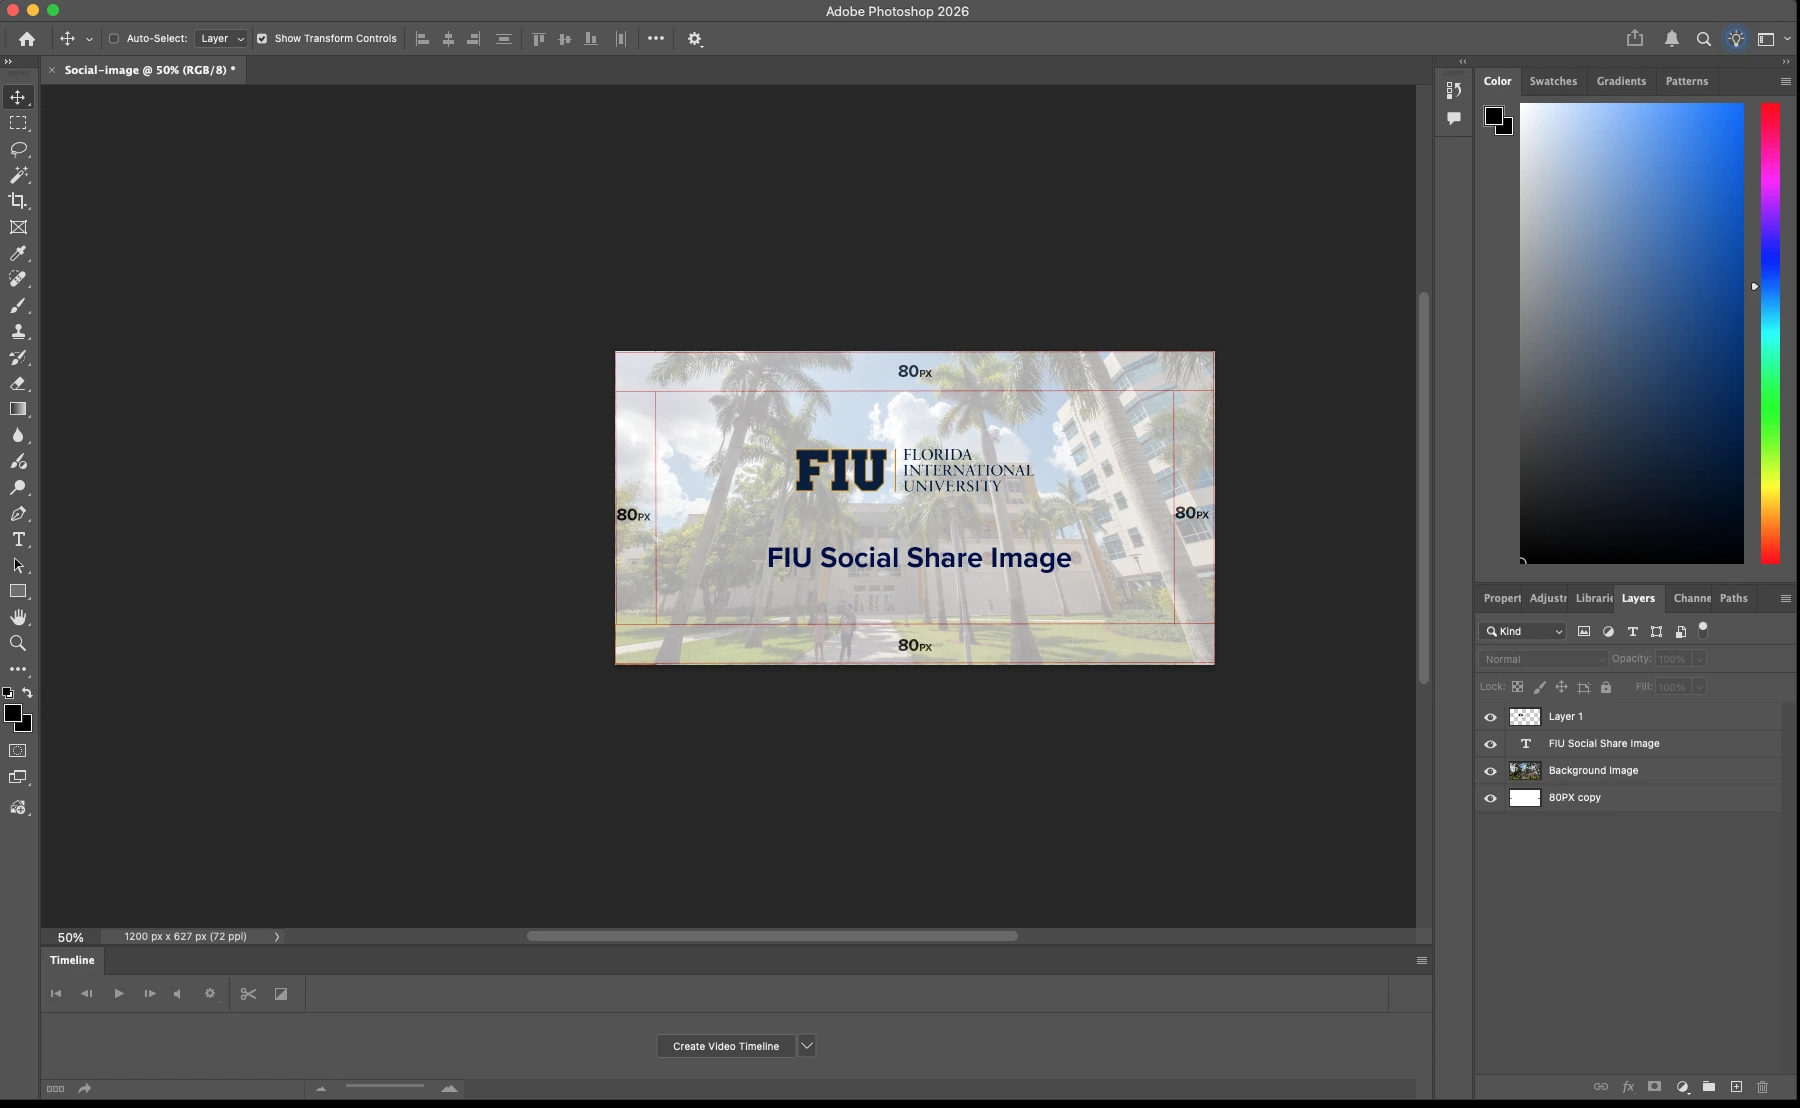
Task: Open the Layer blend mode dropdown
Action: [1541, 659]
